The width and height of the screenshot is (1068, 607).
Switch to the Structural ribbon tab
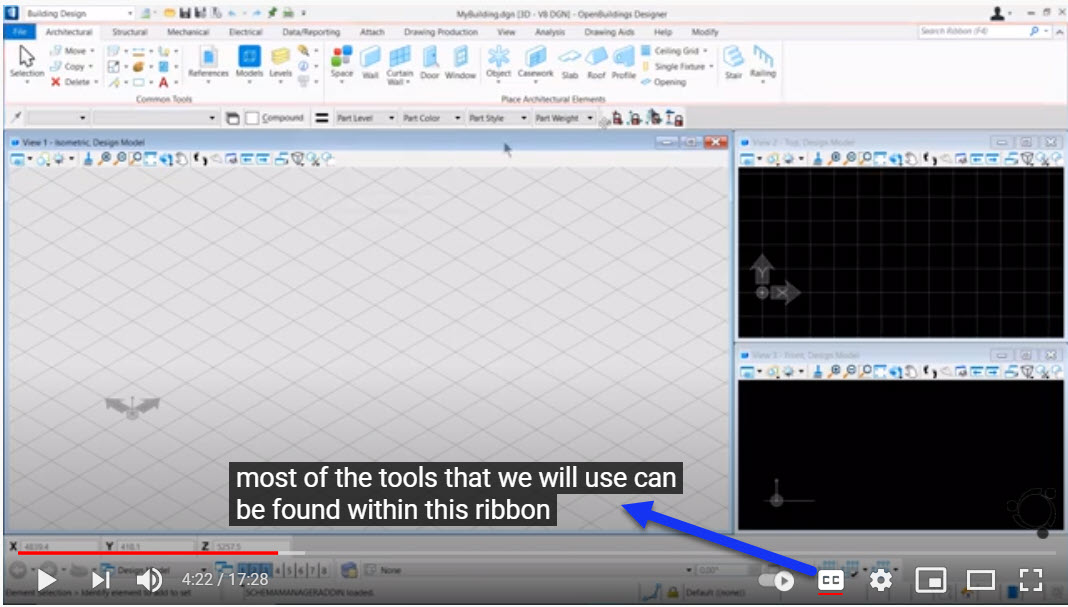[129, 31]
